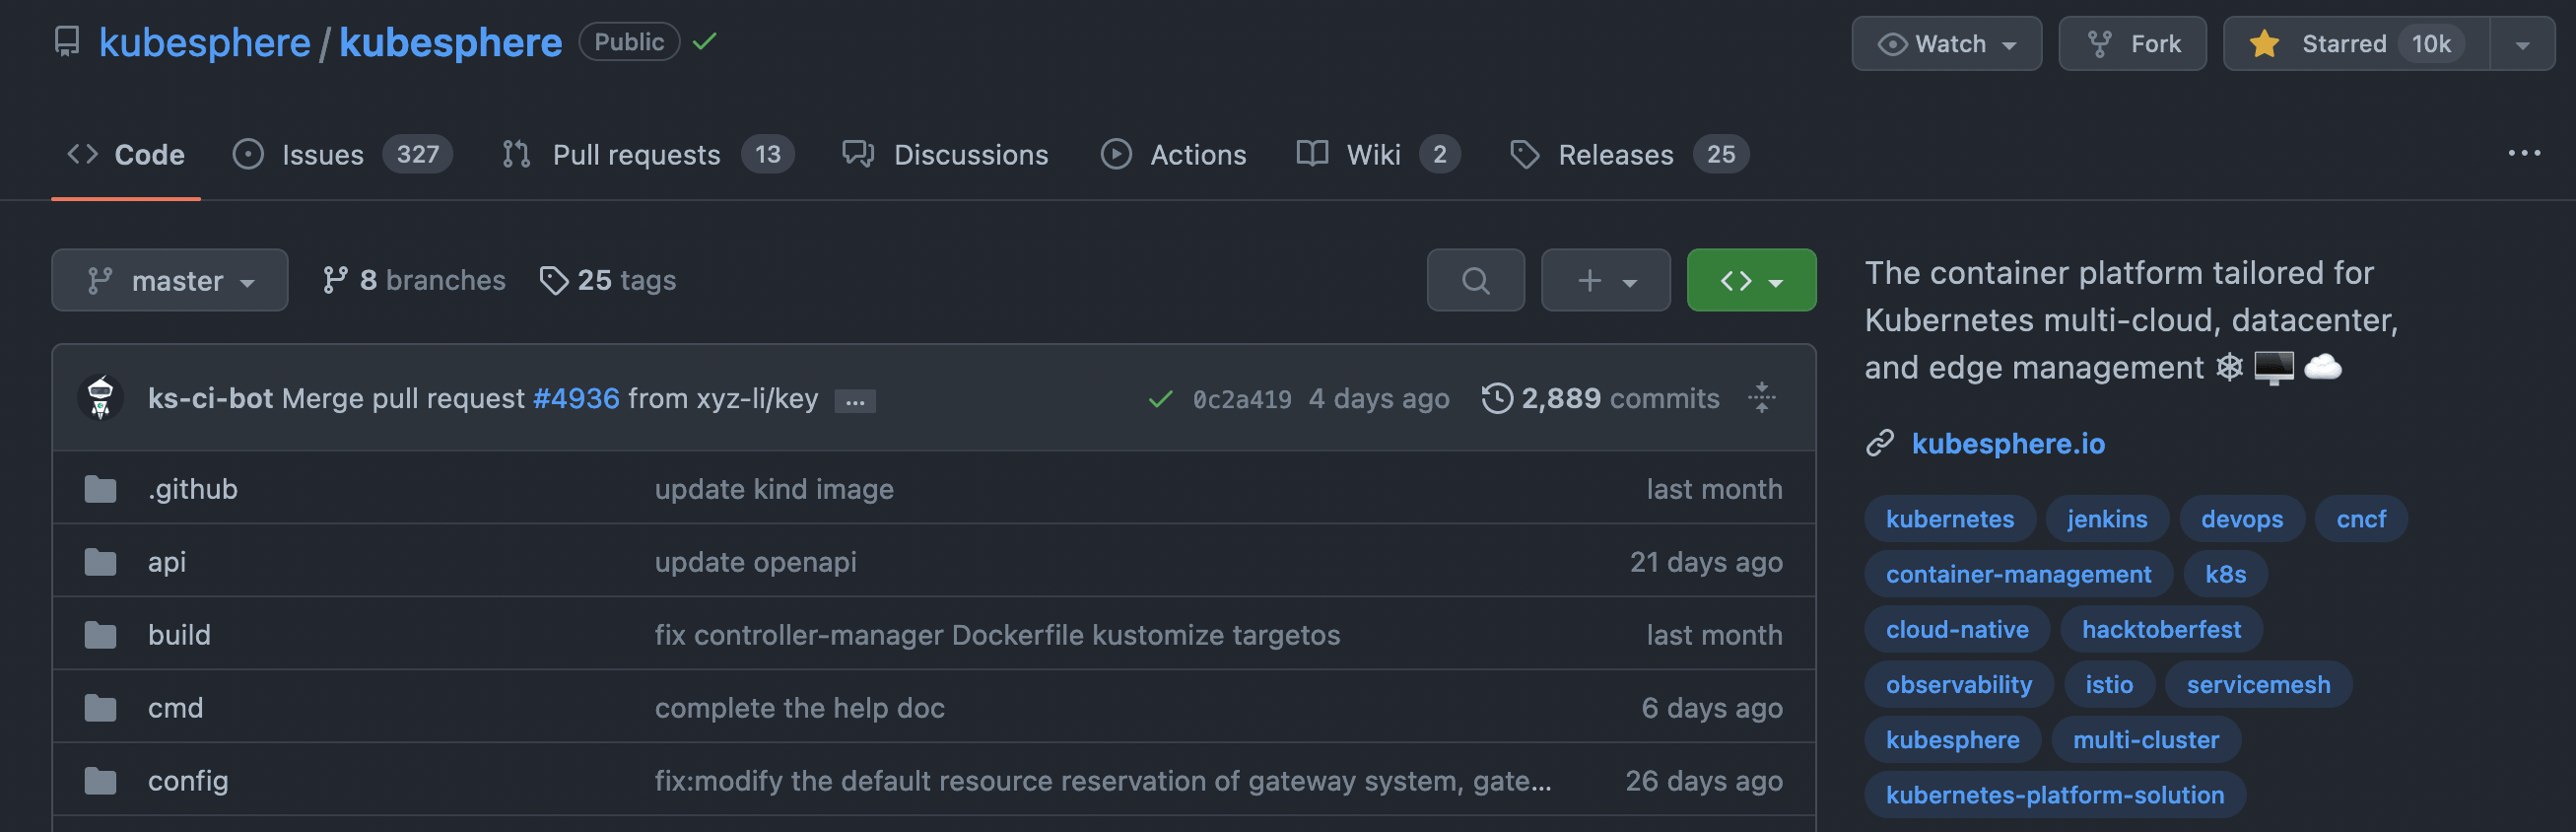
Task: Click the commit history clock icon
Action: point(1497,398)
